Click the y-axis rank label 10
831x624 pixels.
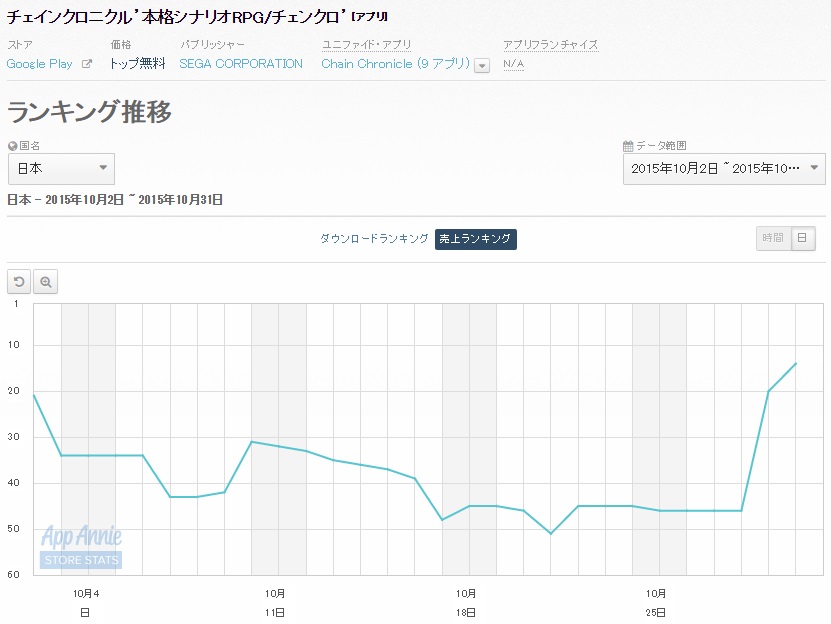14,345
